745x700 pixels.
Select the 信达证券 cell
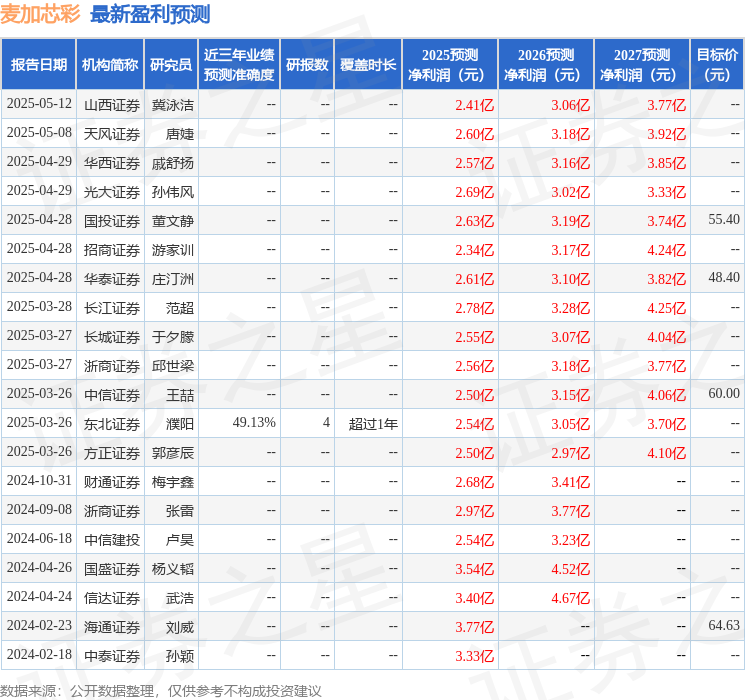tap(112, 598)
